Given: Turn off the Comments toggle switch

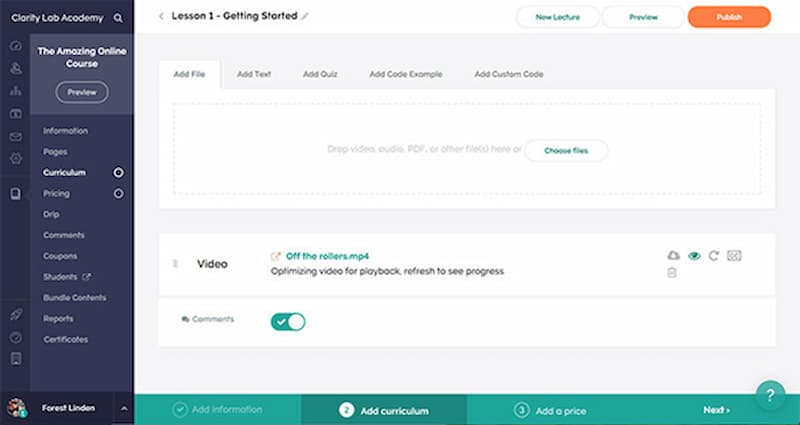Looking at the screenshot, I should (288, 322).
